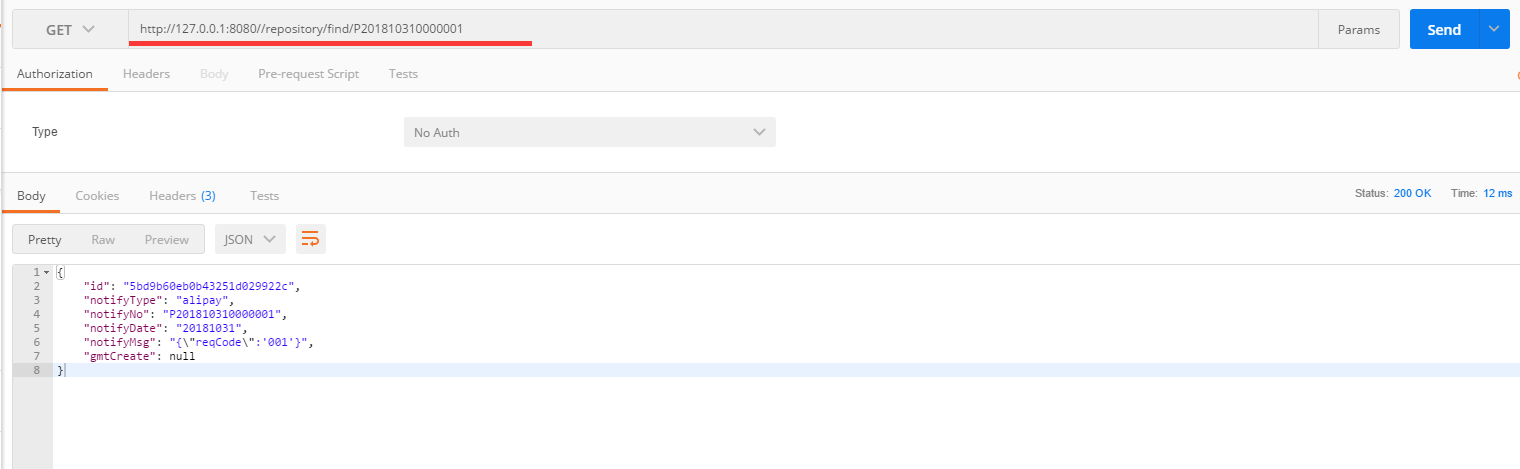Expand the Send button dropdown arrow
The height and width of the screenshot is (469, 1520).
pos(1494,30)
